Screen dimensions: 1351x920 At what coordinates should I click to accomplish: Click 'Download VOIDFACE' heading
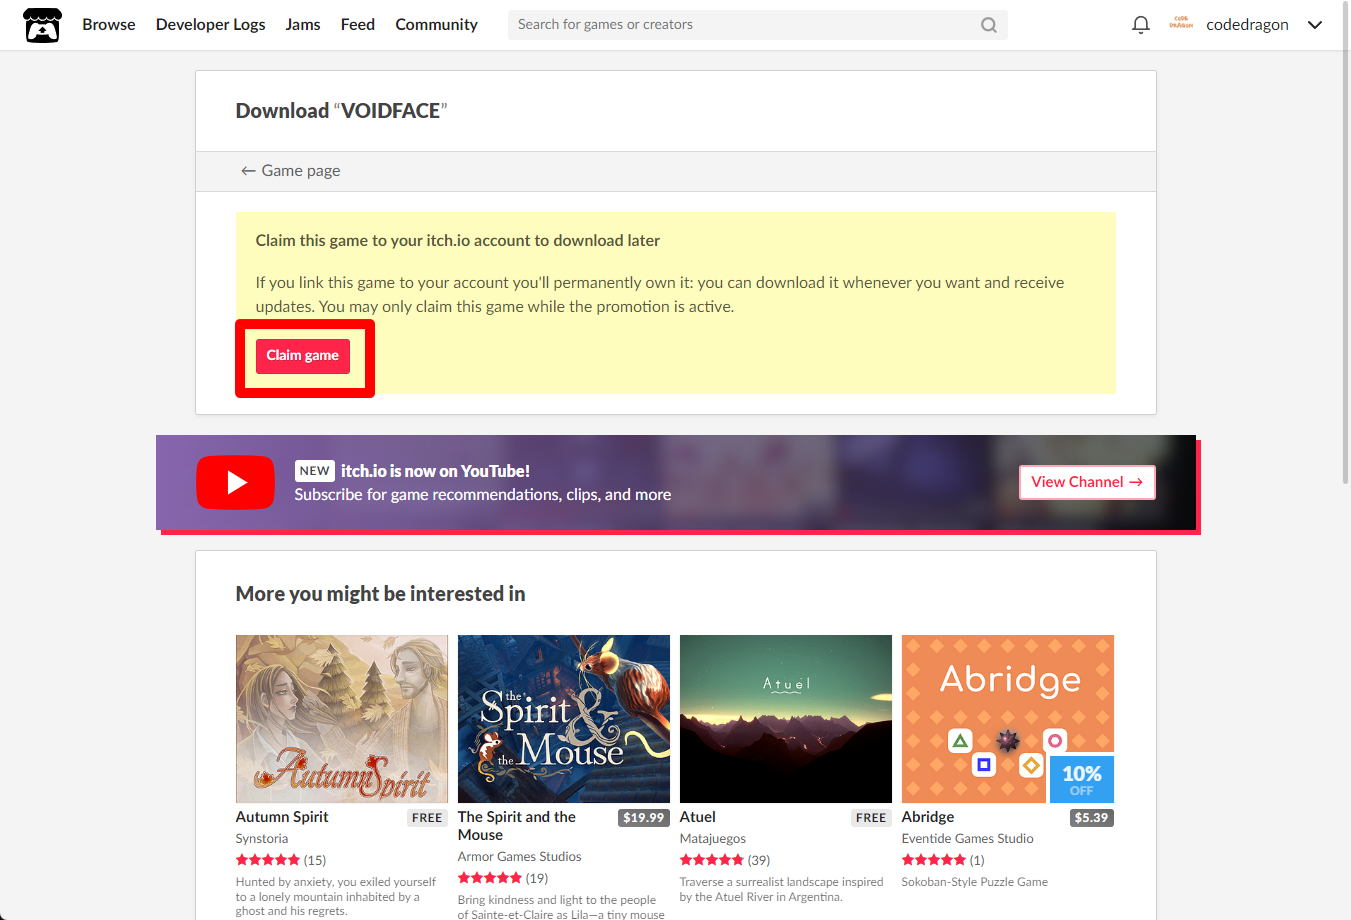point(341,111)
